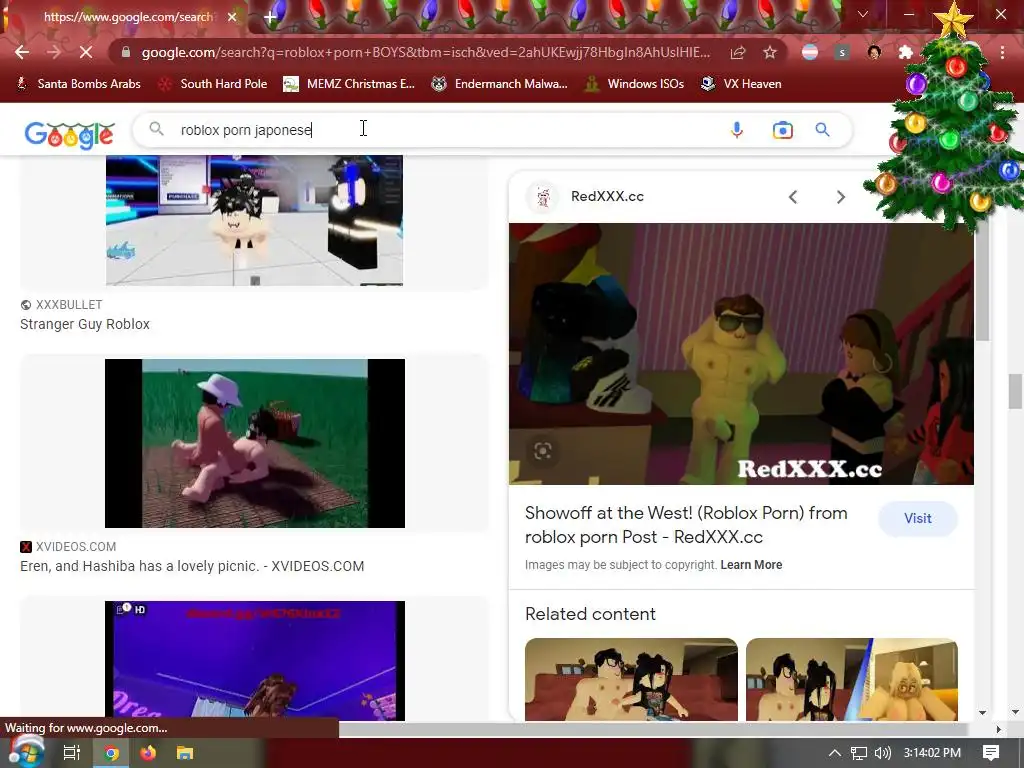1024x768 pixels.
Task: Click the striped flag extension icon
Action: click(x=810, y=52)
